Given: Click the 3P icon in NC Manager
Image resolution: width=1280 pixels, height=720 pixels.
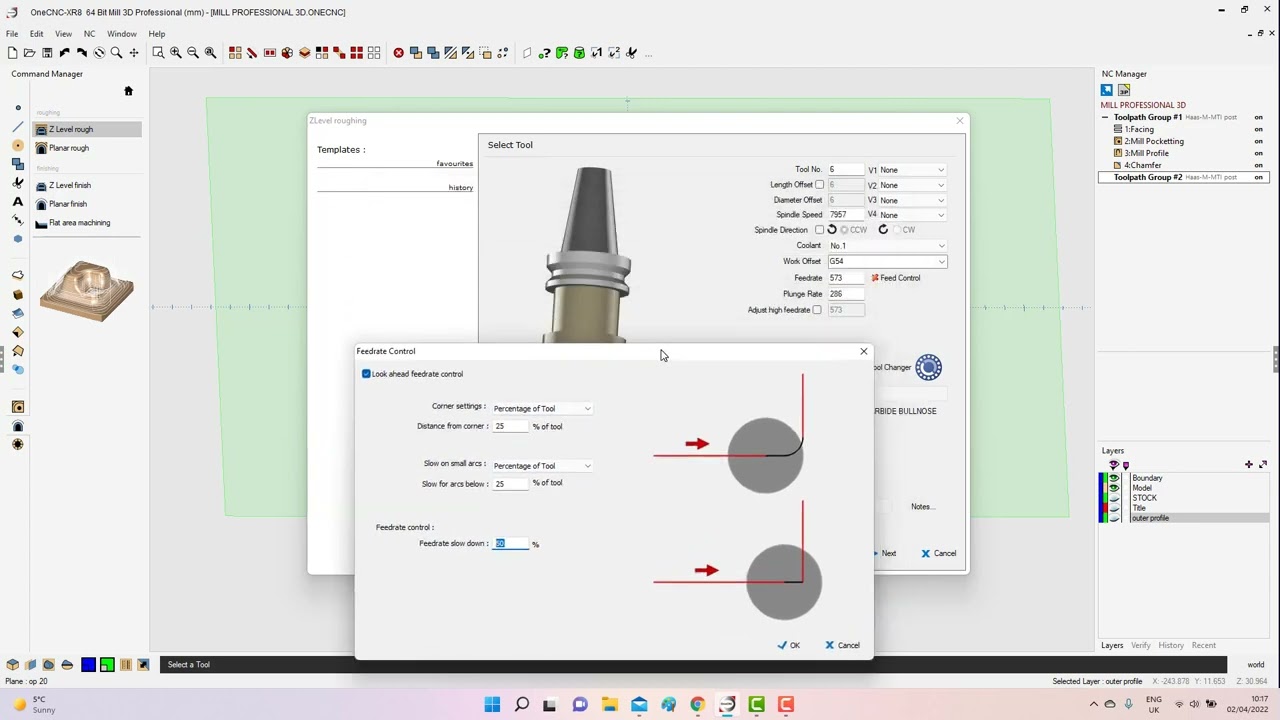Looking at the screenshot, I should pos(1123,90).
